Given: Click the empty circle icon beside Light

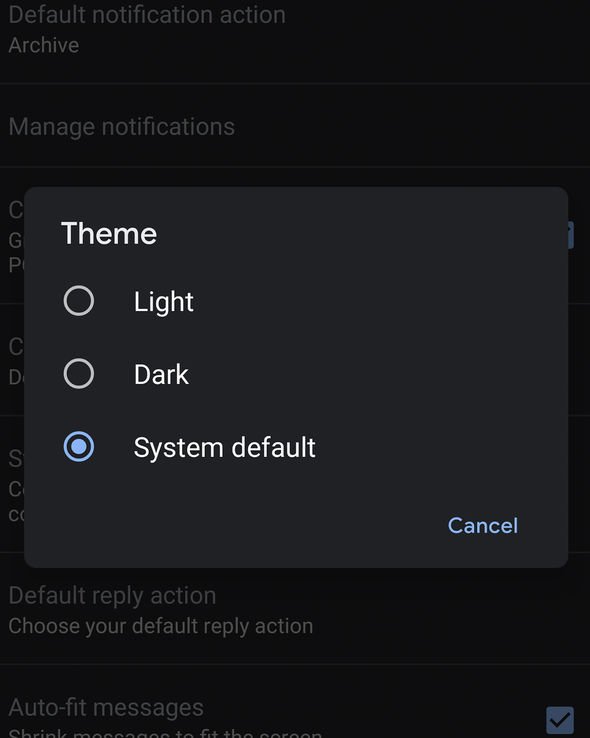Looking at the screenshot, I should tap(79, 301).
